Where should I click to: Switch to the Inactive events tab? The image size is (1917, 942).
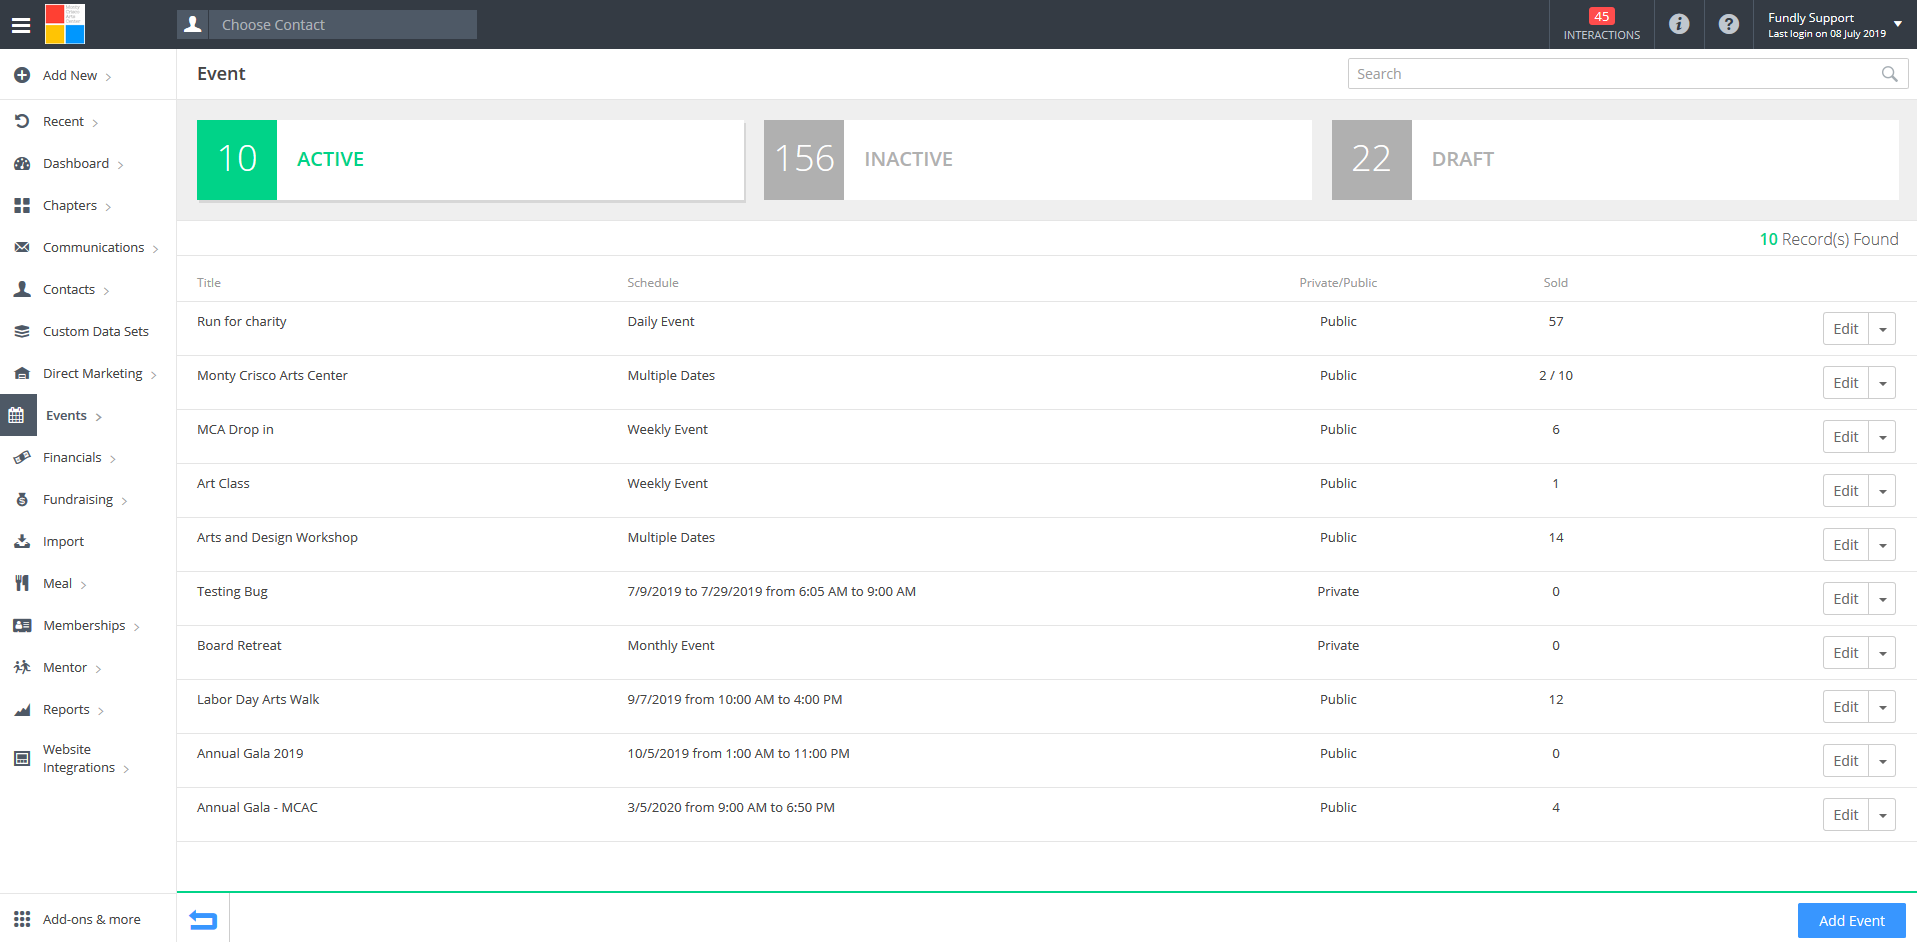pos(1038,160)
